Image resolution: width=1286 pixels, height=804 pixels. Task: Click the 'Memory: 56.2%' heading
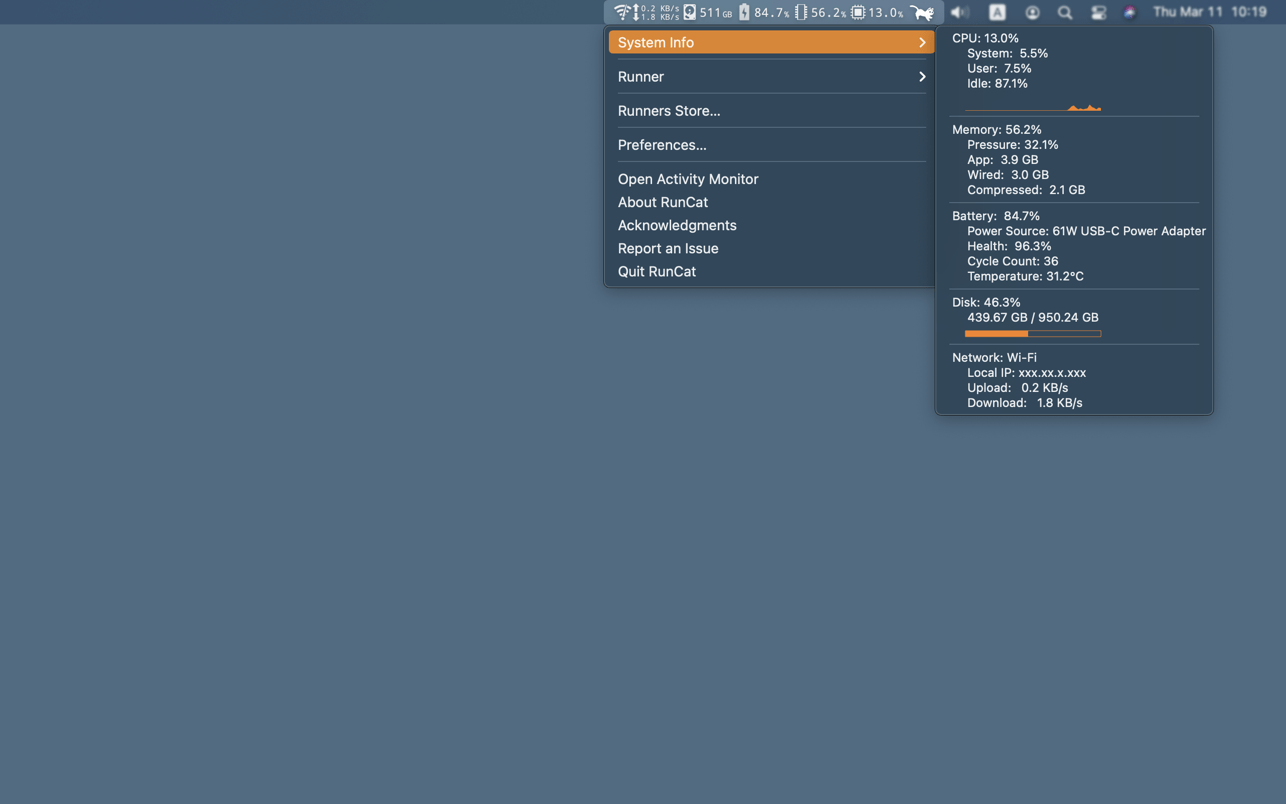coord(997,129)
